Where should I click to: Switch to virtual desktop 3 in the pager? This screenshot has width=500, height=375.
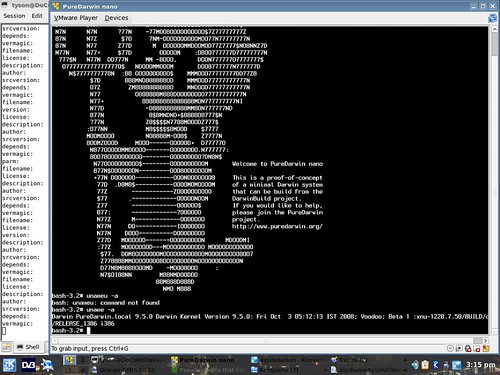pyautogui.click(x=69, y=370)
